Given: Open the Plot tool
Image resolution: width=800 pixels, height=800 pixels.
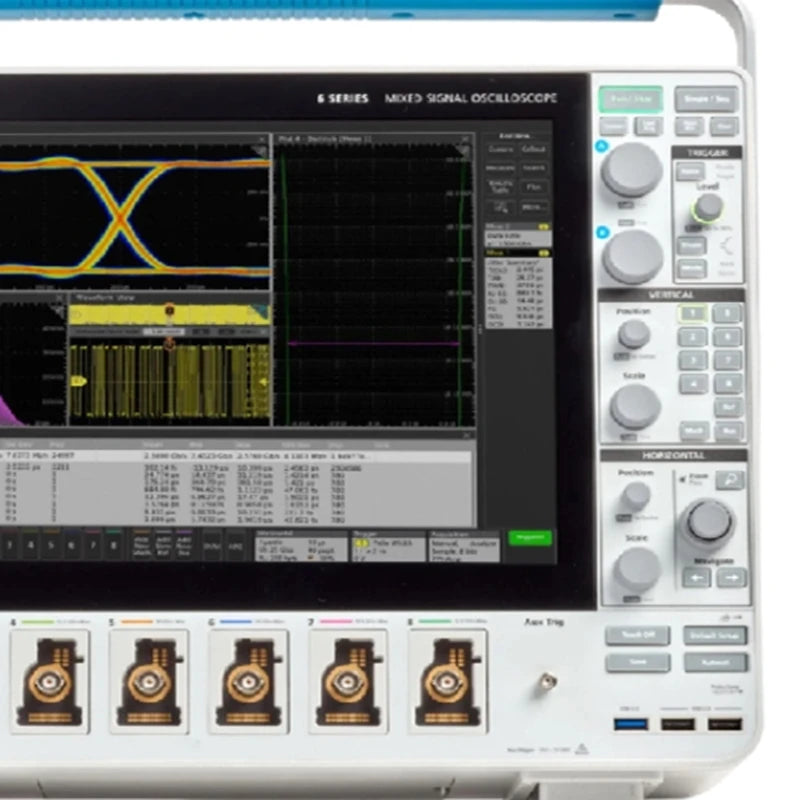Looking at the screenshot, I should (x=532, y=186).
